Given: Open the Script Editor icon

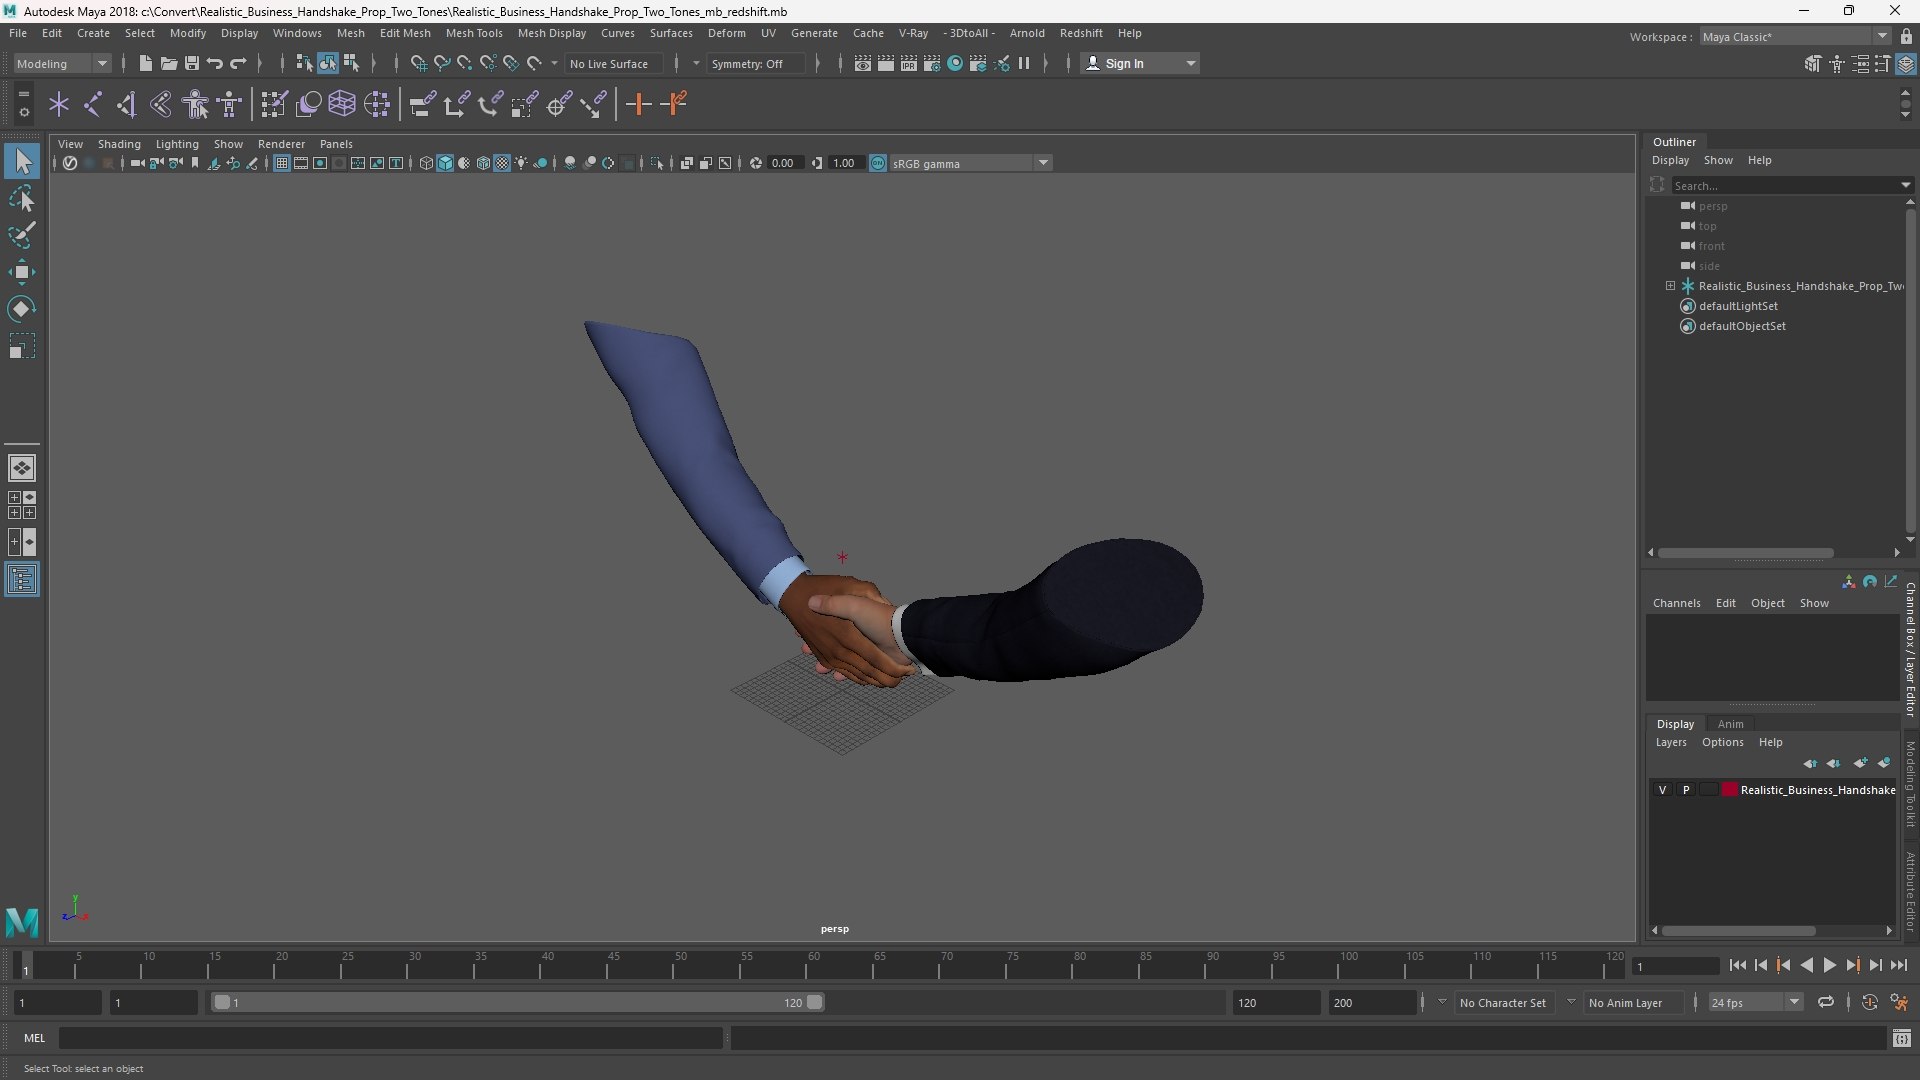Looking at the screenshot, I should [1901, 1039].
